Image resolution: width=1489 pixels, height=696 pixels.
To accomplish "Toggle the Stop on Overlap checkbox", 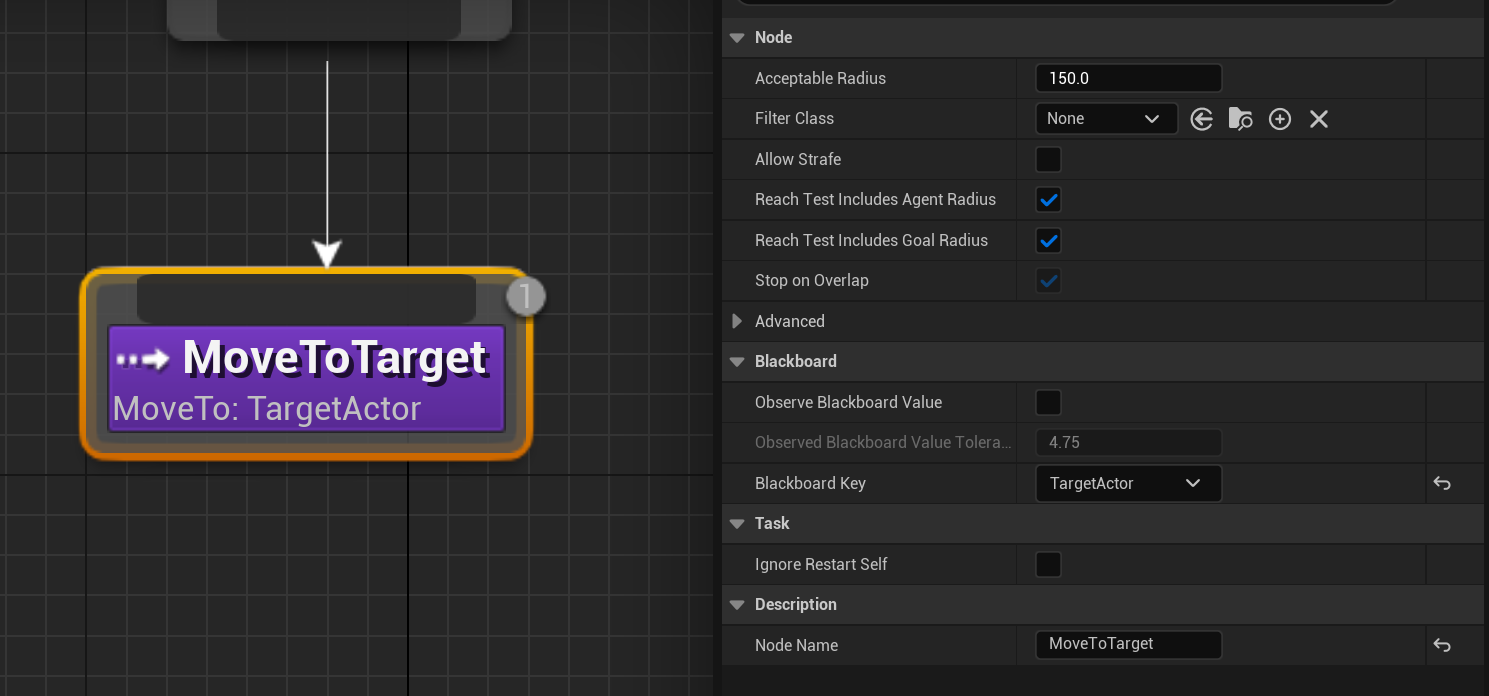I will click(x=1048, y=281).
